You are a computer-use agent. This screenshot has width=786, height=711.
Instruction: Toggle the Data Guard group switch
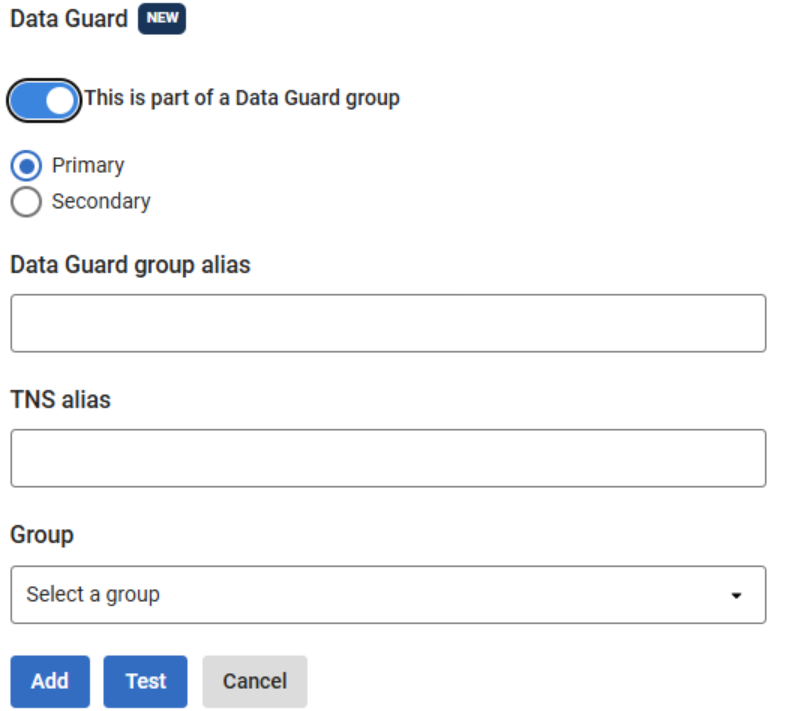[x=44, y=100]
